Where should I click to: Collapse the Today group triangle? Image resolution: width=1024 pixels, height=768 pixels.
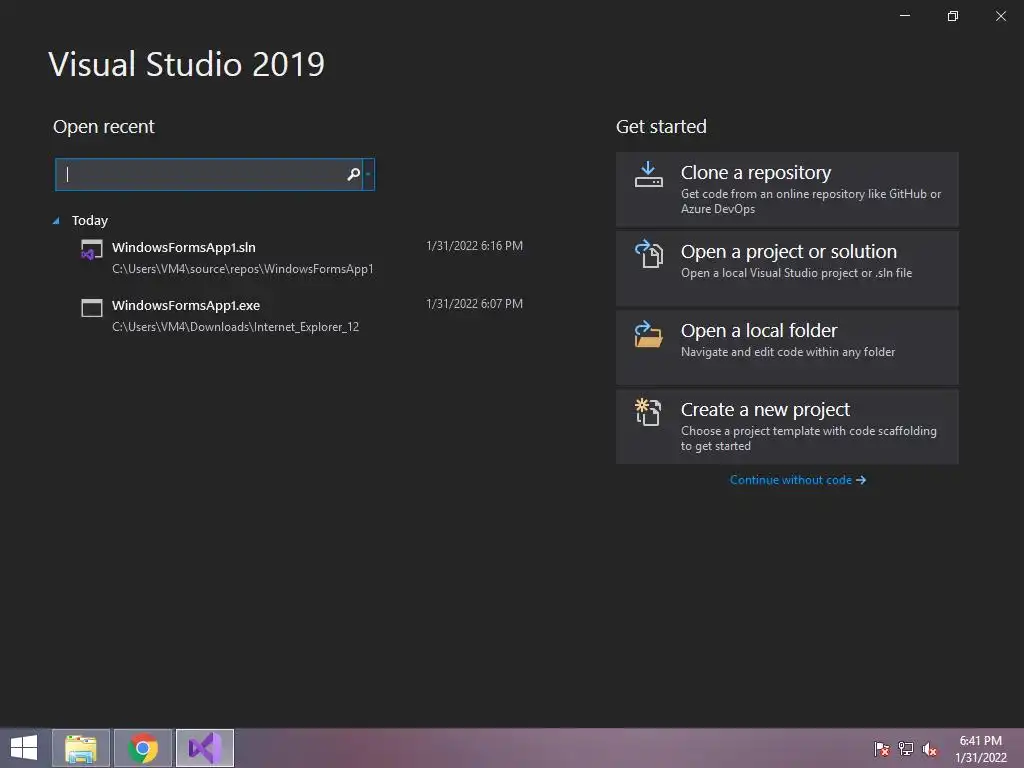coord(56,221)
